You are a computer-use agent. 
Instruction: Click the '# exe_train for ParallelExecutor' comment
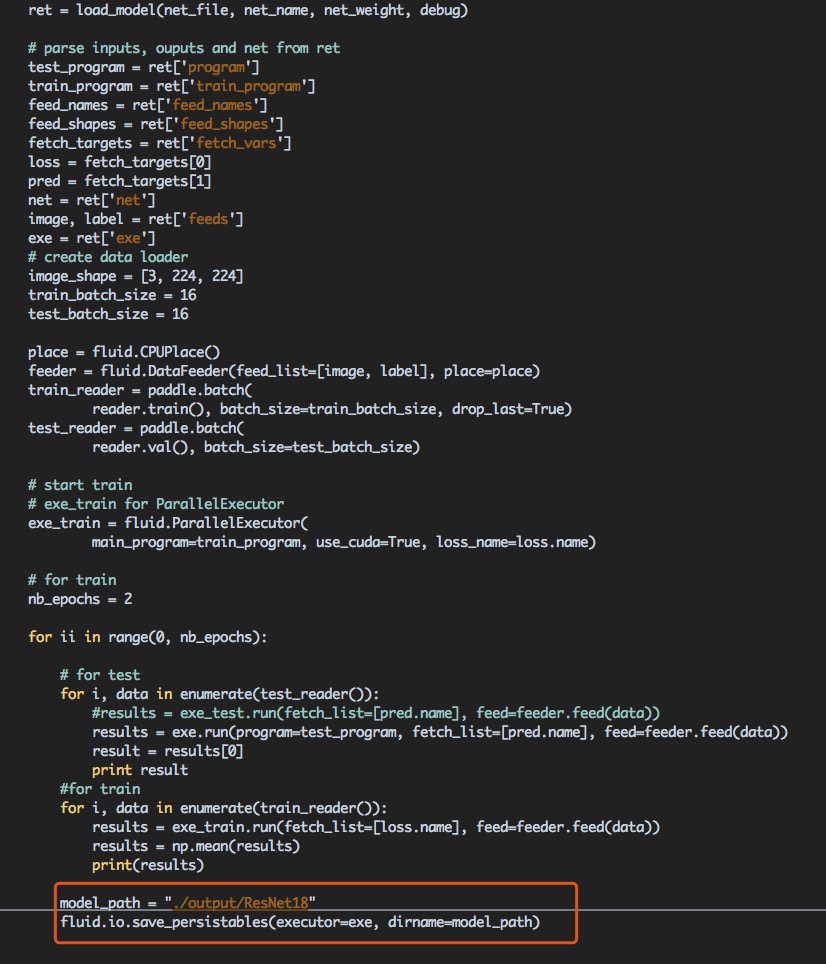point(156,504)
